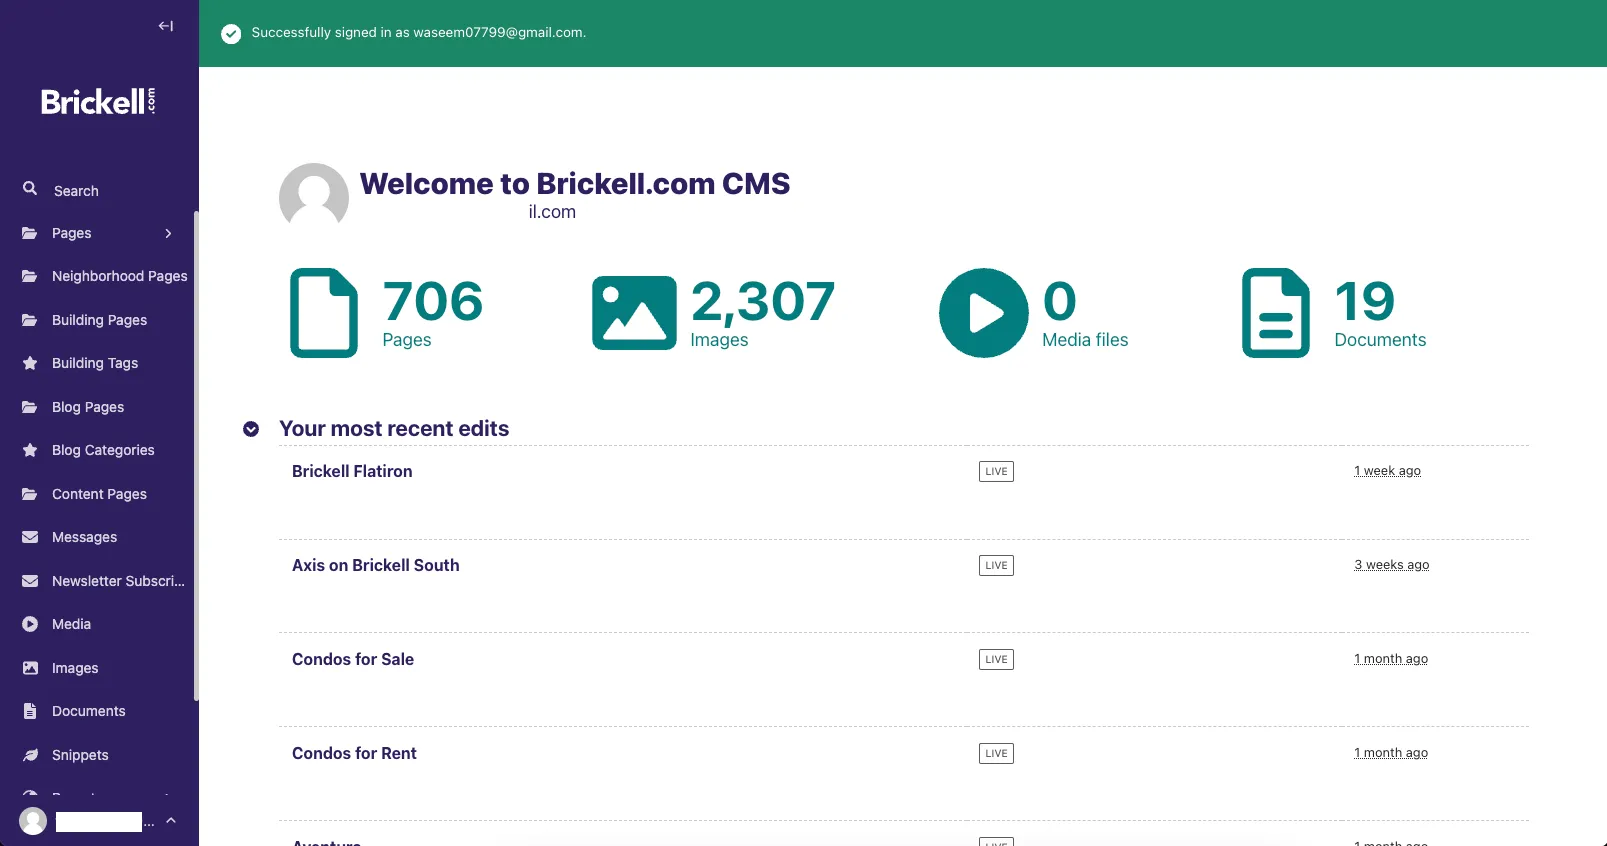Click the LIVE status of Condos for Rent

[x=996, y=753]
